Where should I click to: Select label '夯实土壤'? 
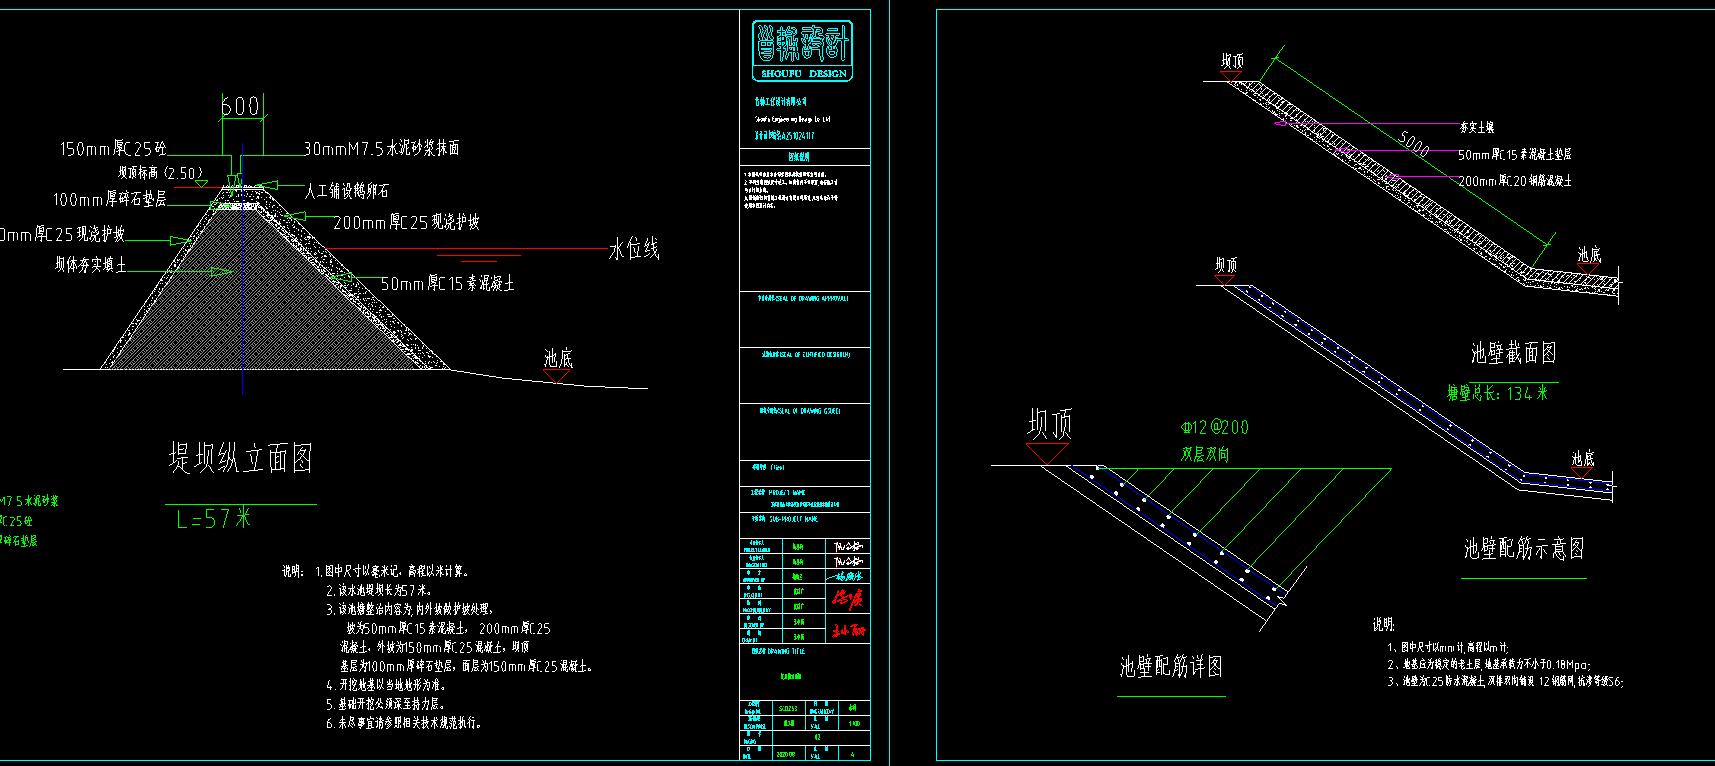(x=1476, y=128)
